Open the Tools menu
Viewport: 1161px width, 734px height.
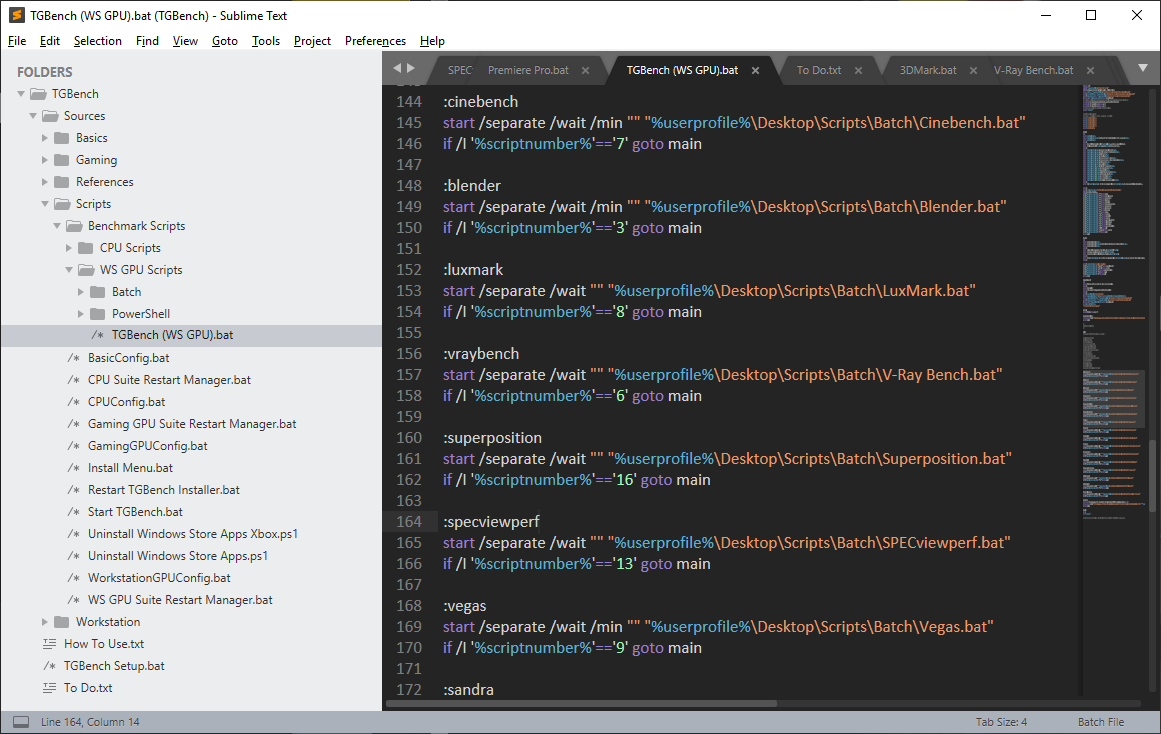point(266,41)
